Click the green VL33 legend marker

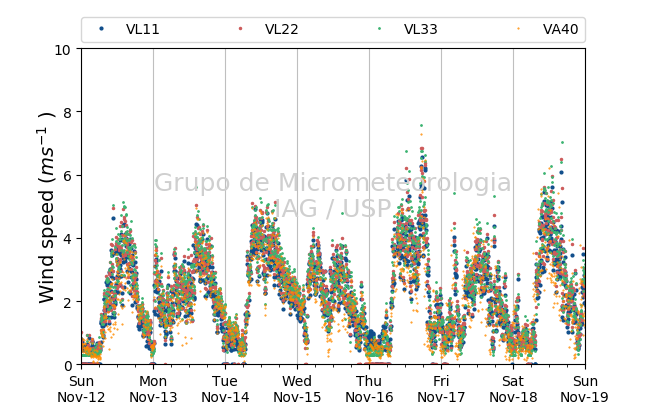point(380,29)
